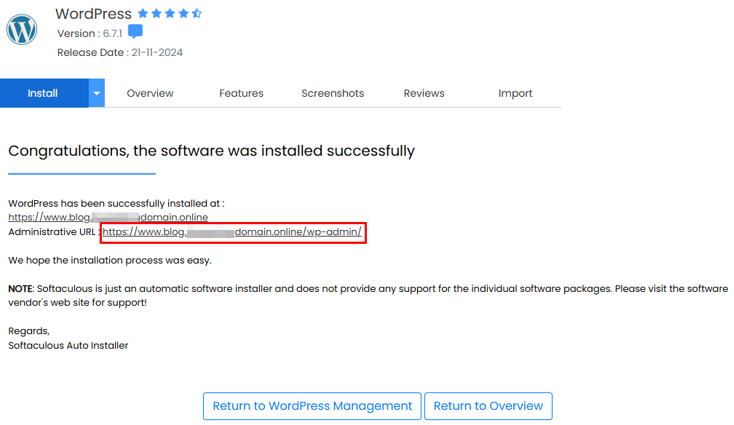Click the third rating star
Image resolution: width=734 pixels, height=425 pixels.
170,14
